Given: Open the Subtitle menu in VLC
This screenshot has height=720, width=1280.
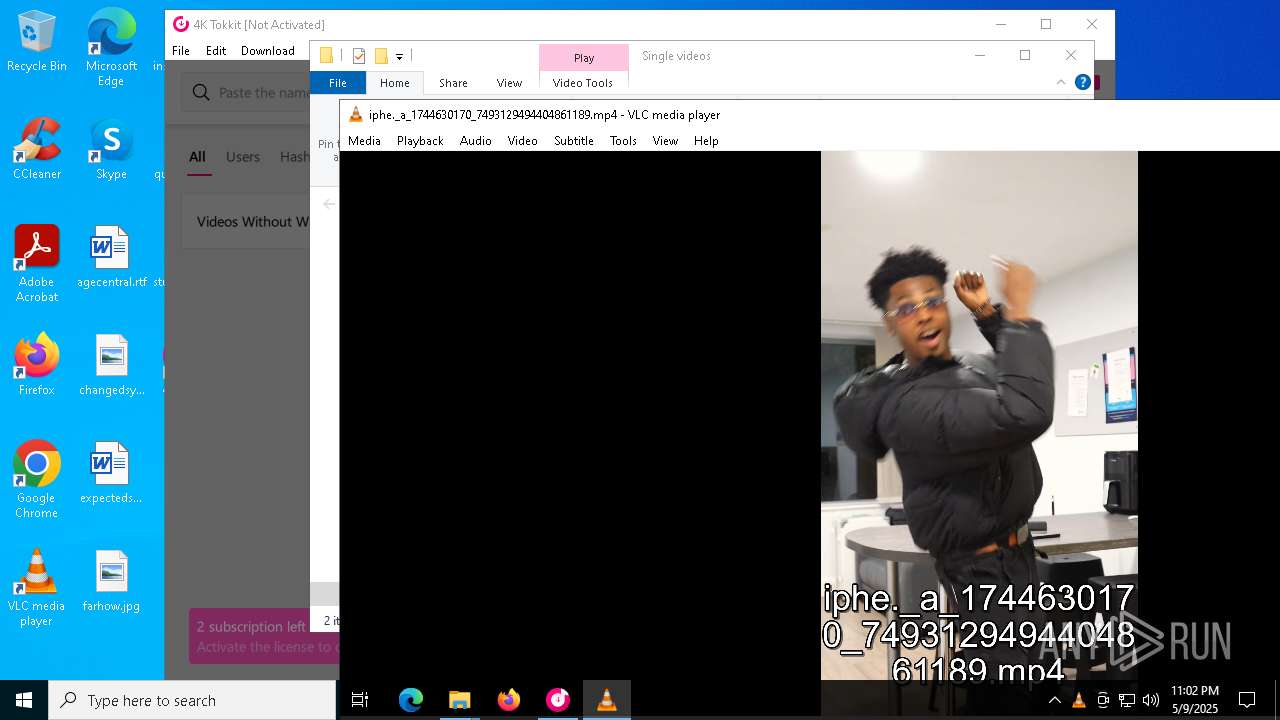Looking at the screenshot, I should click(574, 141).
